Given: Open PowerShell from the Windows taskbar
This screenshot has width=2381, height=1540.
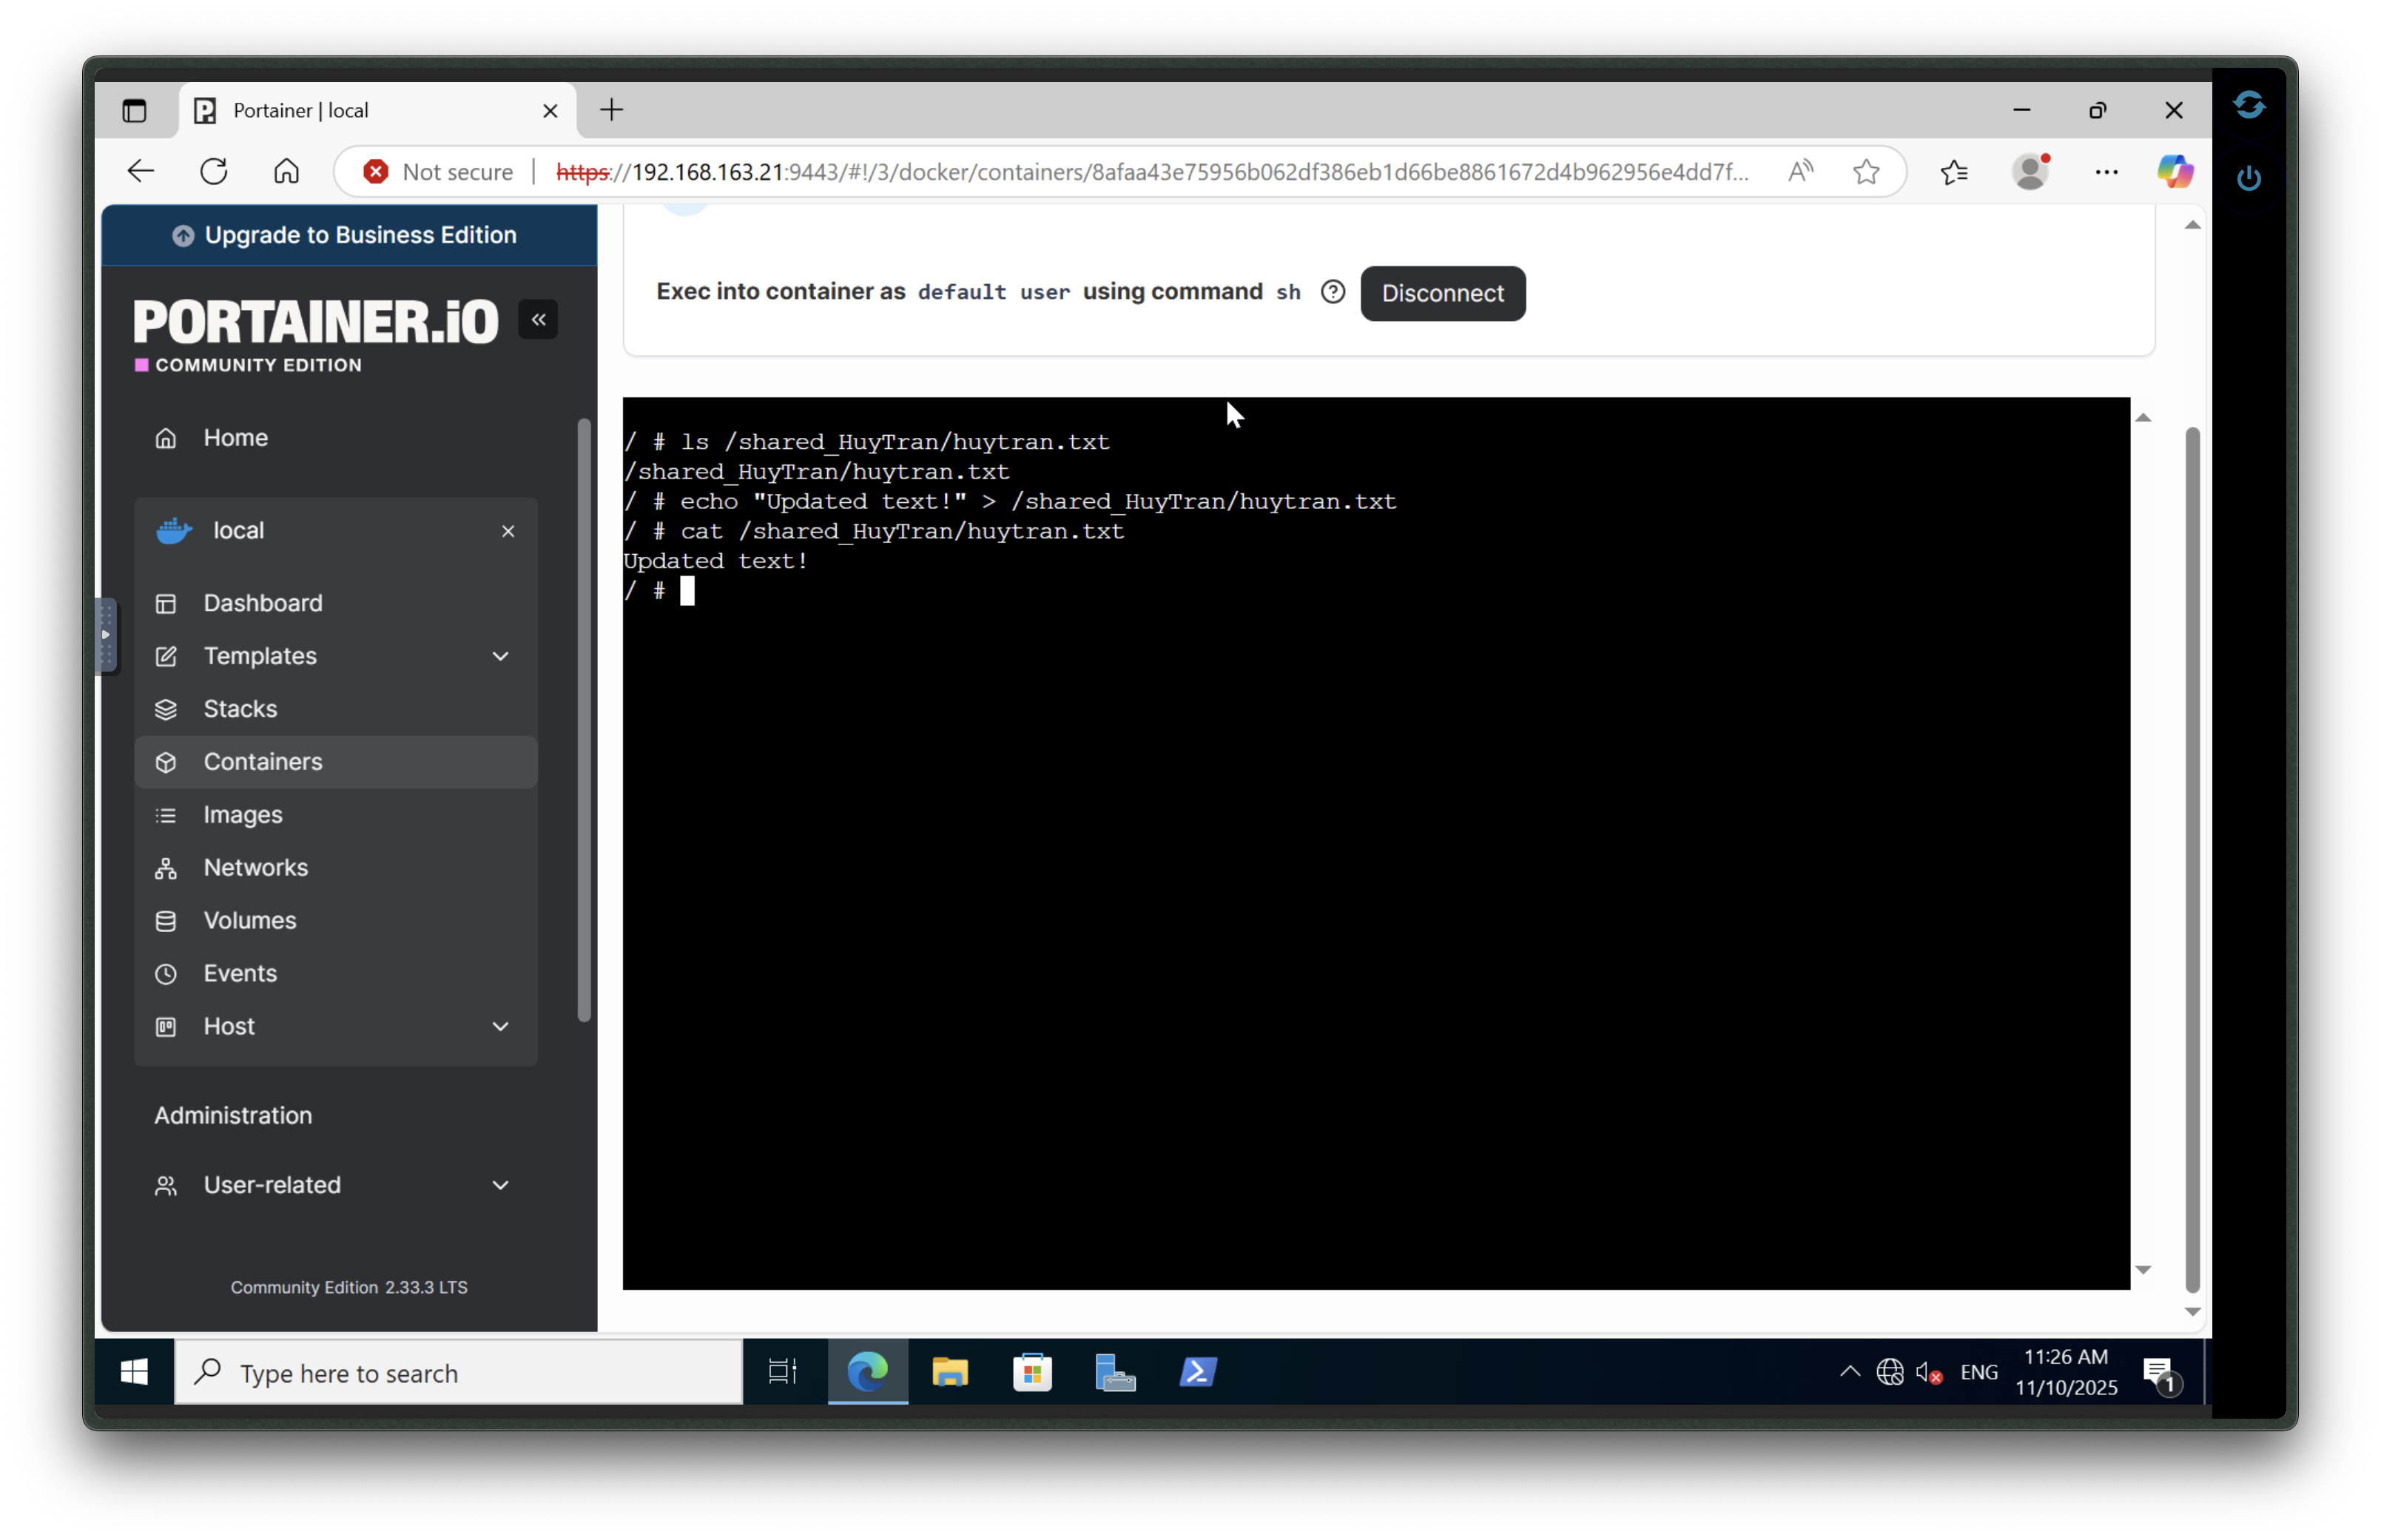Looking at the screenshot, I should [1197, 1373].
